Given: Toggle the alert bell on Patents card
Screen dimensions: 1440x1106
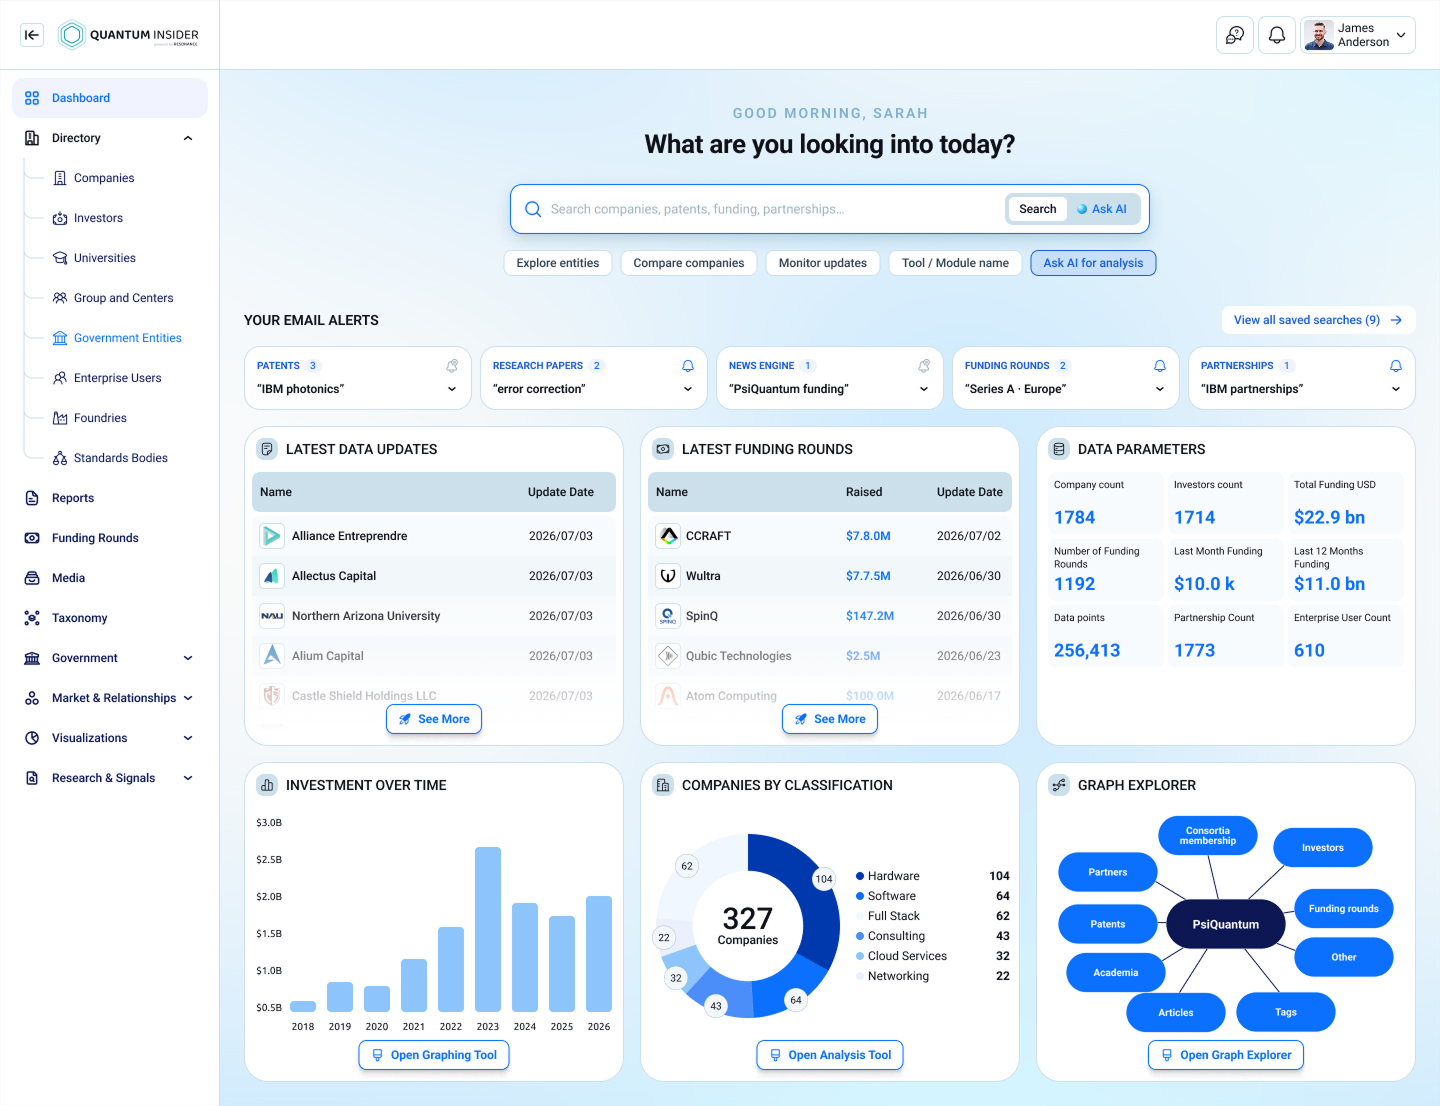Looking at the screenshot, I should (x=452, y=366).
